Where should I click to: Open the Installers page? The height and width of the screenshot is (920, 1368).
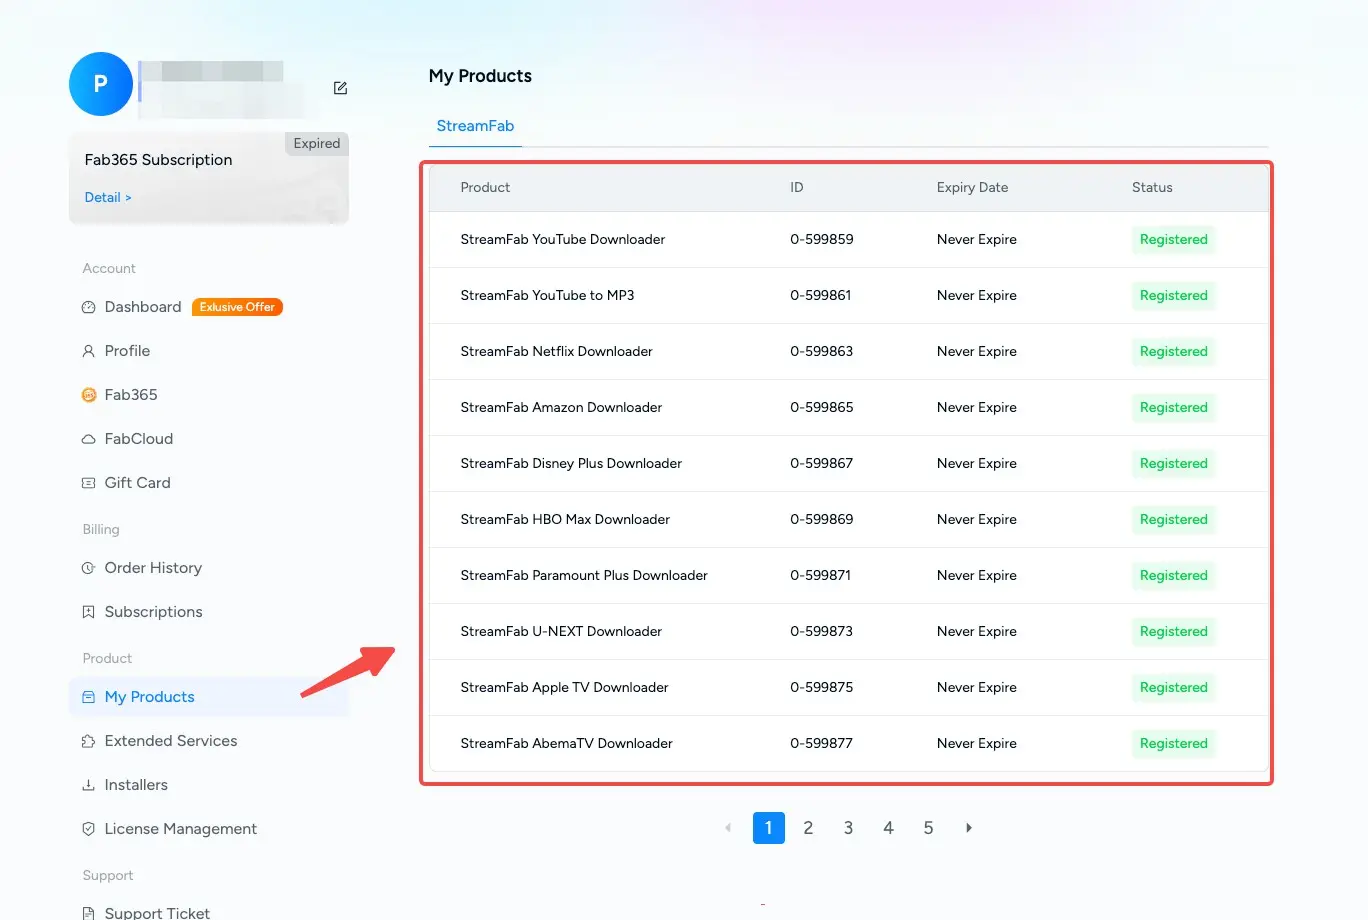coord(136,785)
